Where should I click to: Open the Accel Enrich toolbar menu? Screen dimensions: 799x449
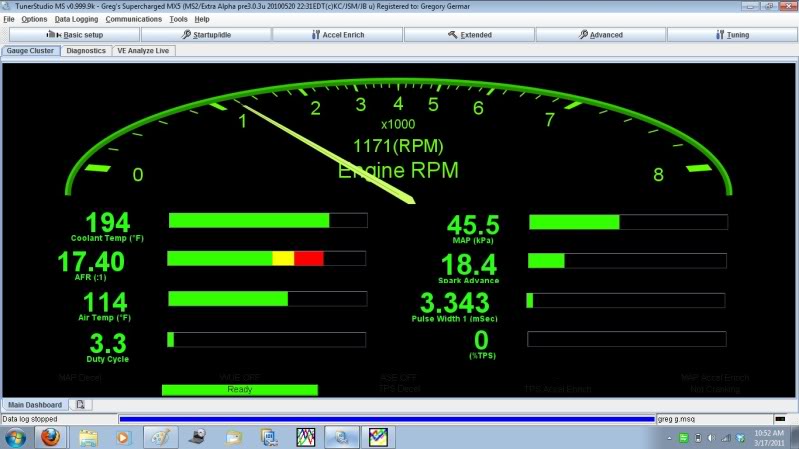click(338, 35)
